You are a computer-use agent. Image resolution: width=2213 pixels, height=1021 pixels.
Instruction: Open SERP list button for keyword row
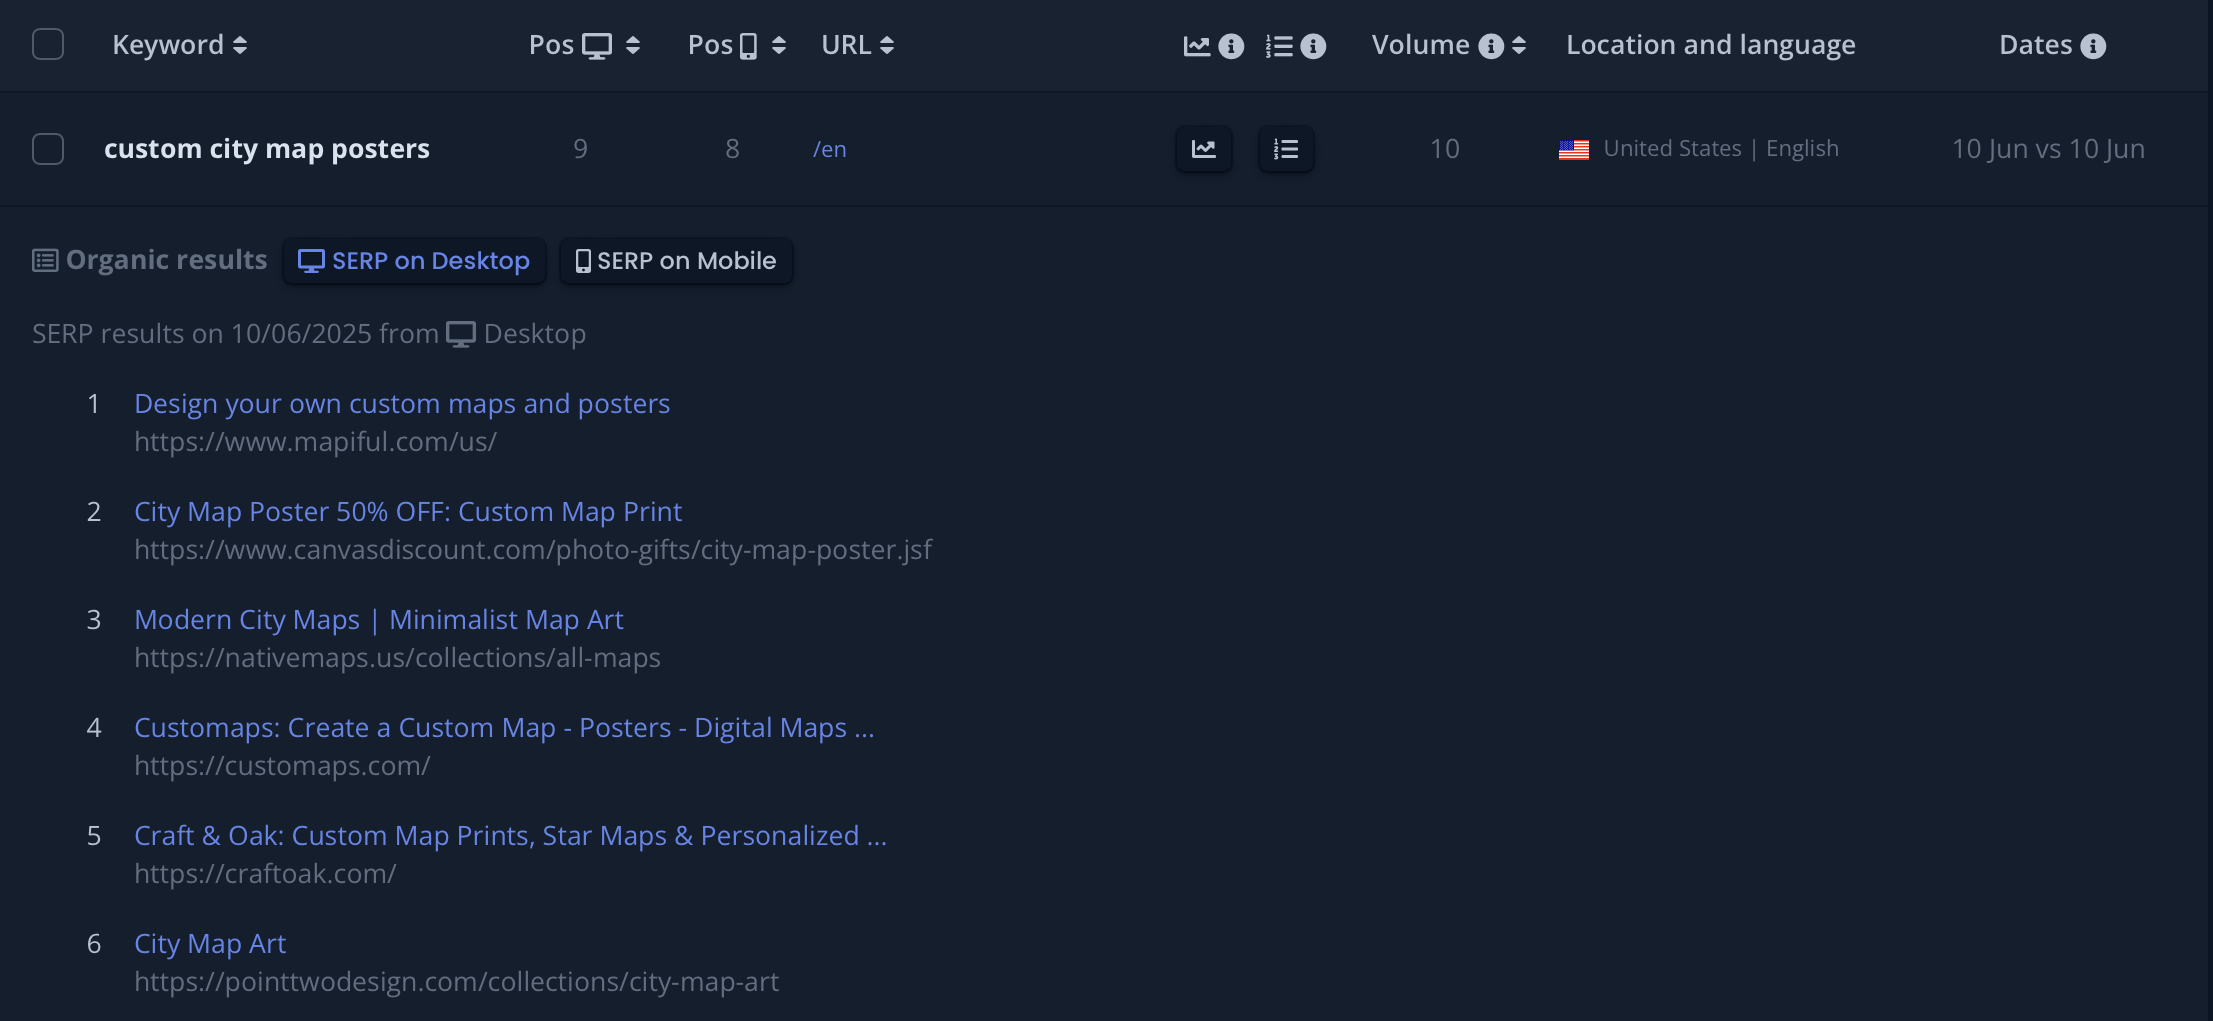1286,149
